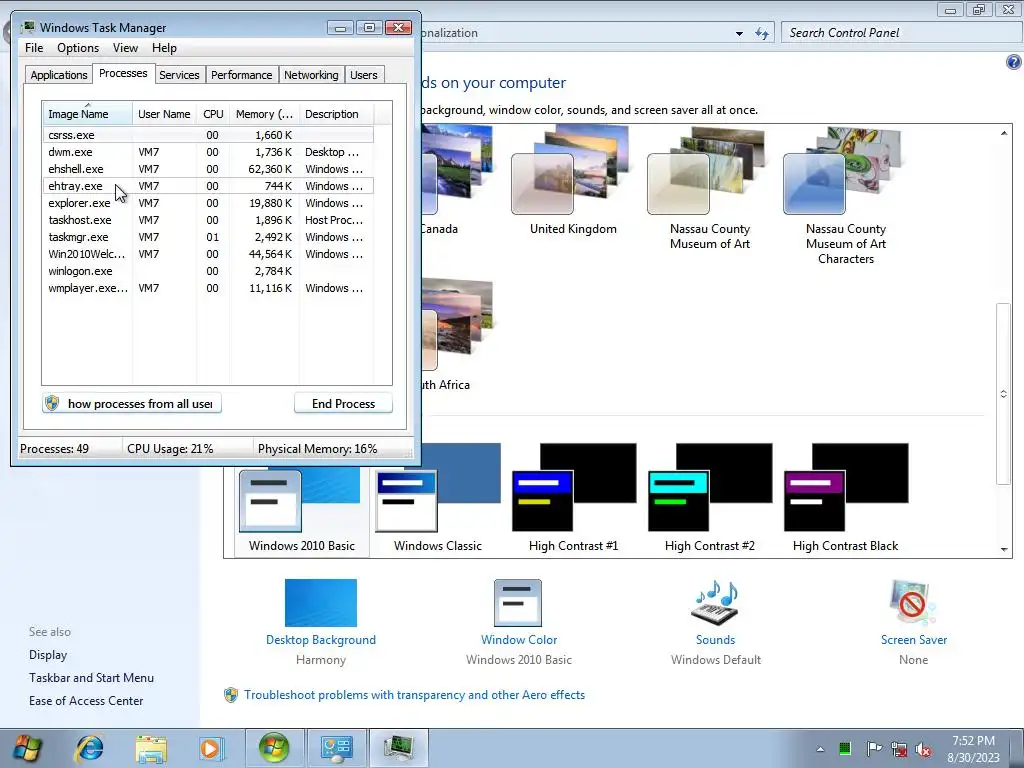Image resolution: width=1024 pixels, height=768 pixels.
Task: Open Windows Media Player taskbar icon
Action: [x=211, y=748]
